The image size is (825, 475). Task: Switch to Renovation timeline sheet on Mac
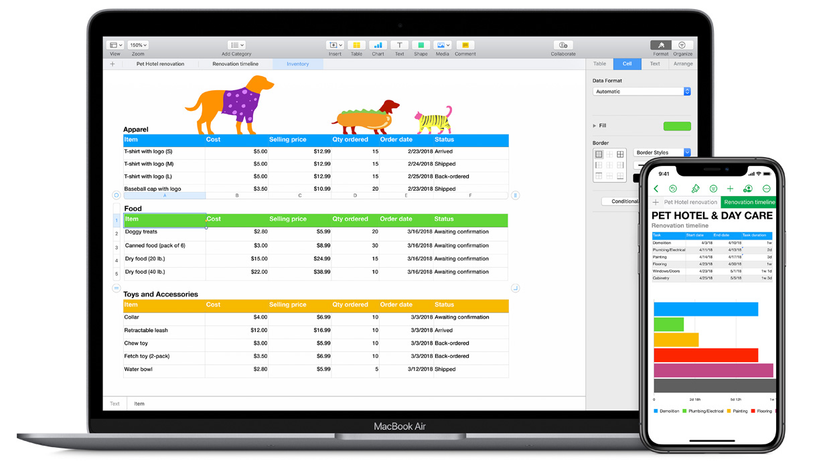coord(235,64)
